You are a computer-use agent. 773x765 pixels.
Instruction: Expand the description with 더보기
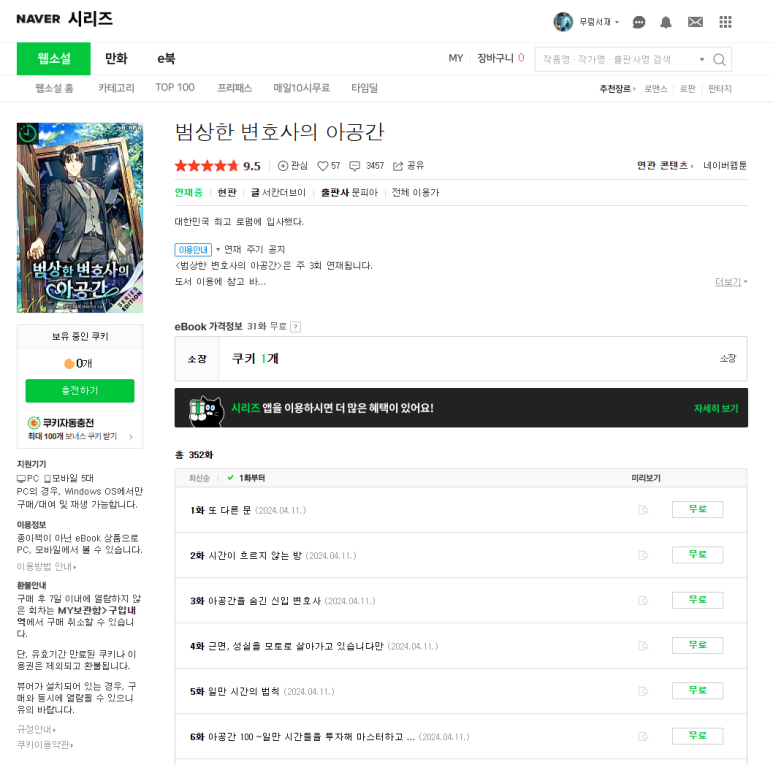731,282
